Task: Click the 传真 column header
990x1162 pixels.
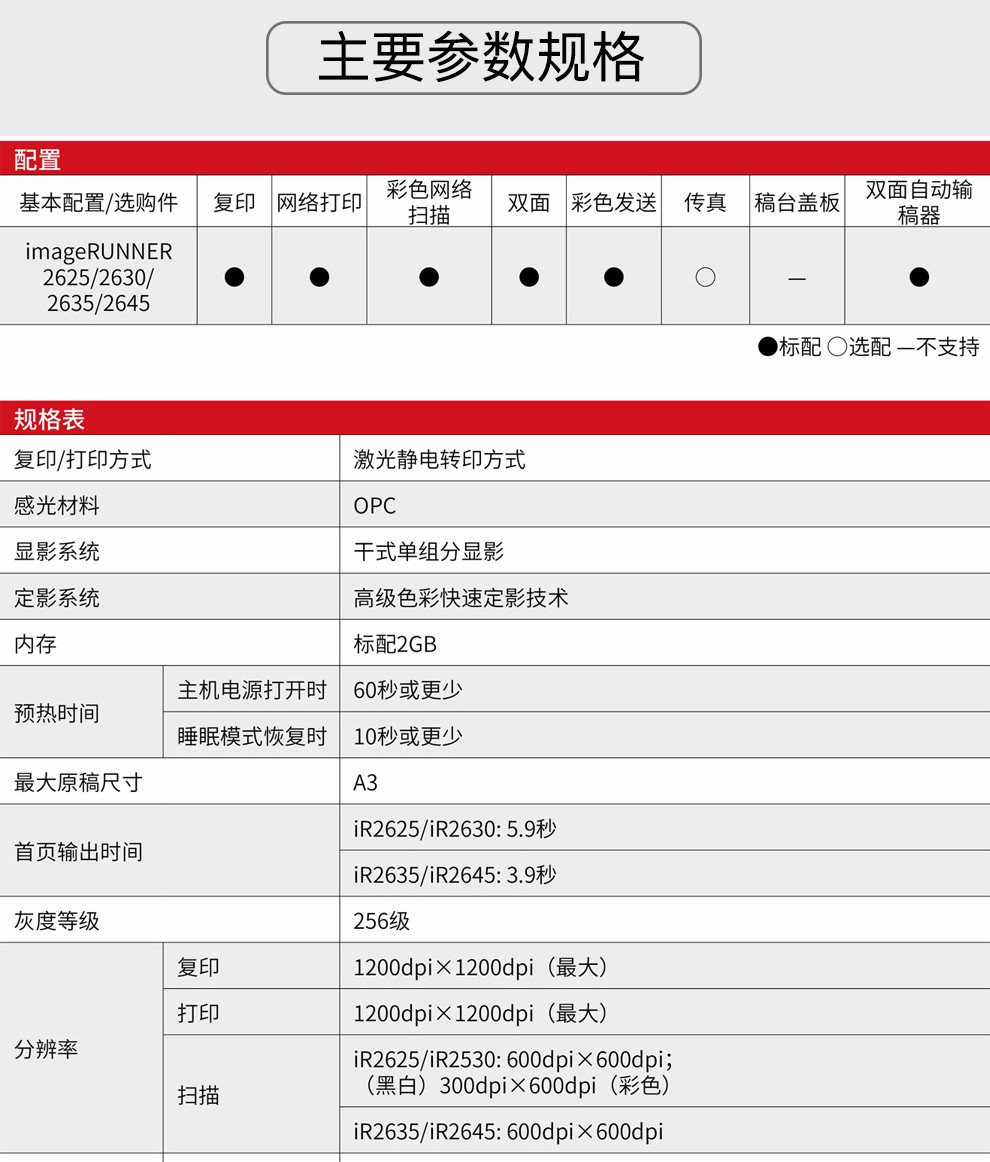Action: click(x=705, y=202)
